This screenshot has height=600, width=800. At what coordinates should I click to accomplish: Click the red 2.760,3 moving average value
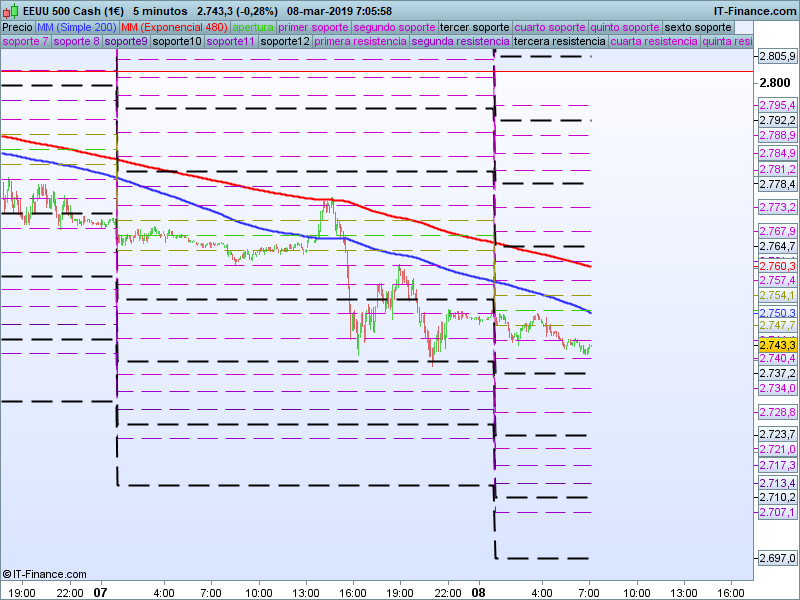pyautogui.click(x=777, y=266)
